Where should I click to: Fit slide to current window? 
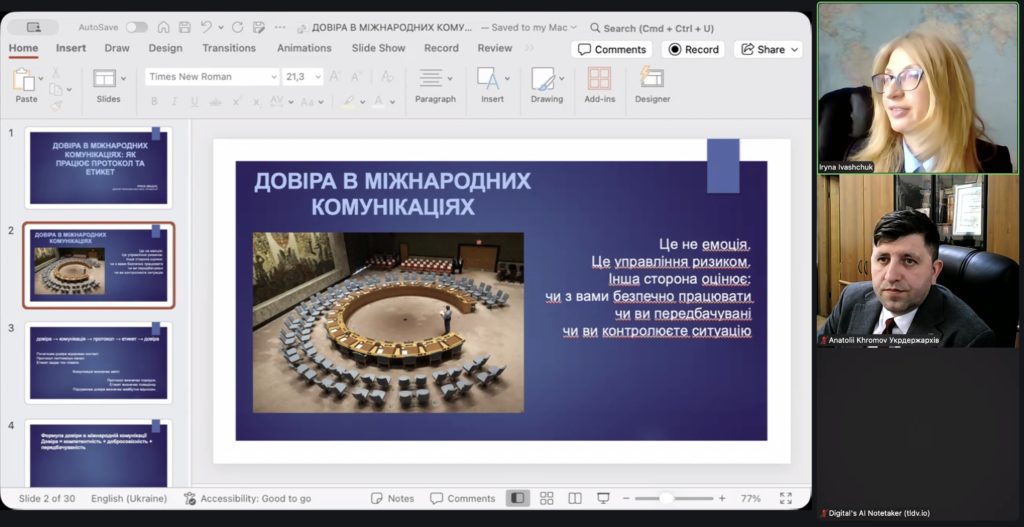click(785, 498)
